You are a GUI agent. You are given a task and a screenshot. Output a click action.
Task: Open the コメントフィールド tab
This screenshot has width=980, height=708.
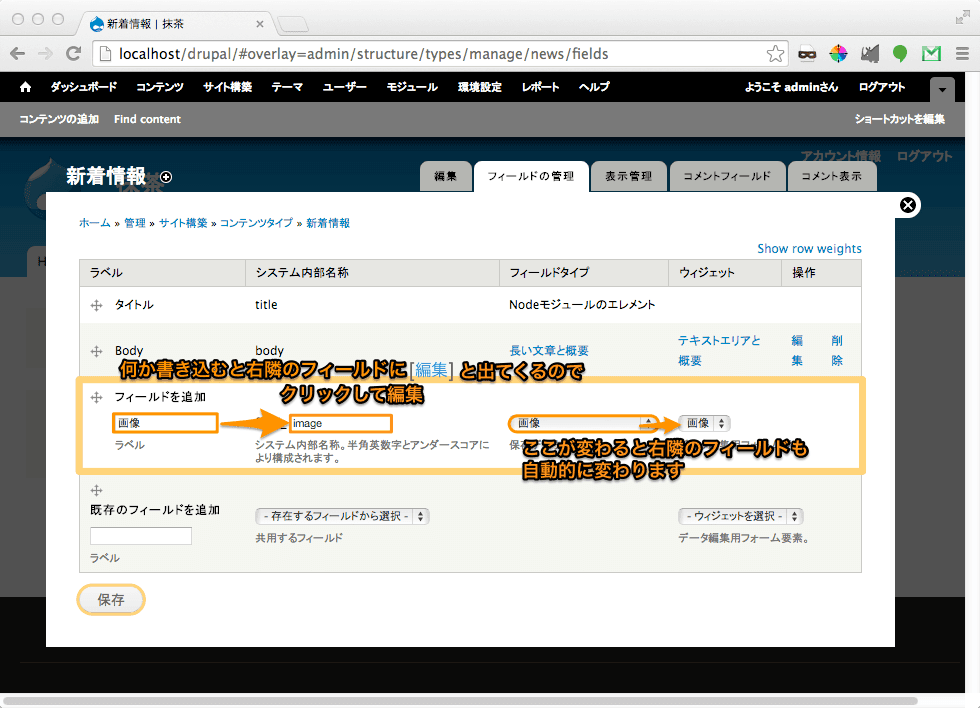coord(727,176)
